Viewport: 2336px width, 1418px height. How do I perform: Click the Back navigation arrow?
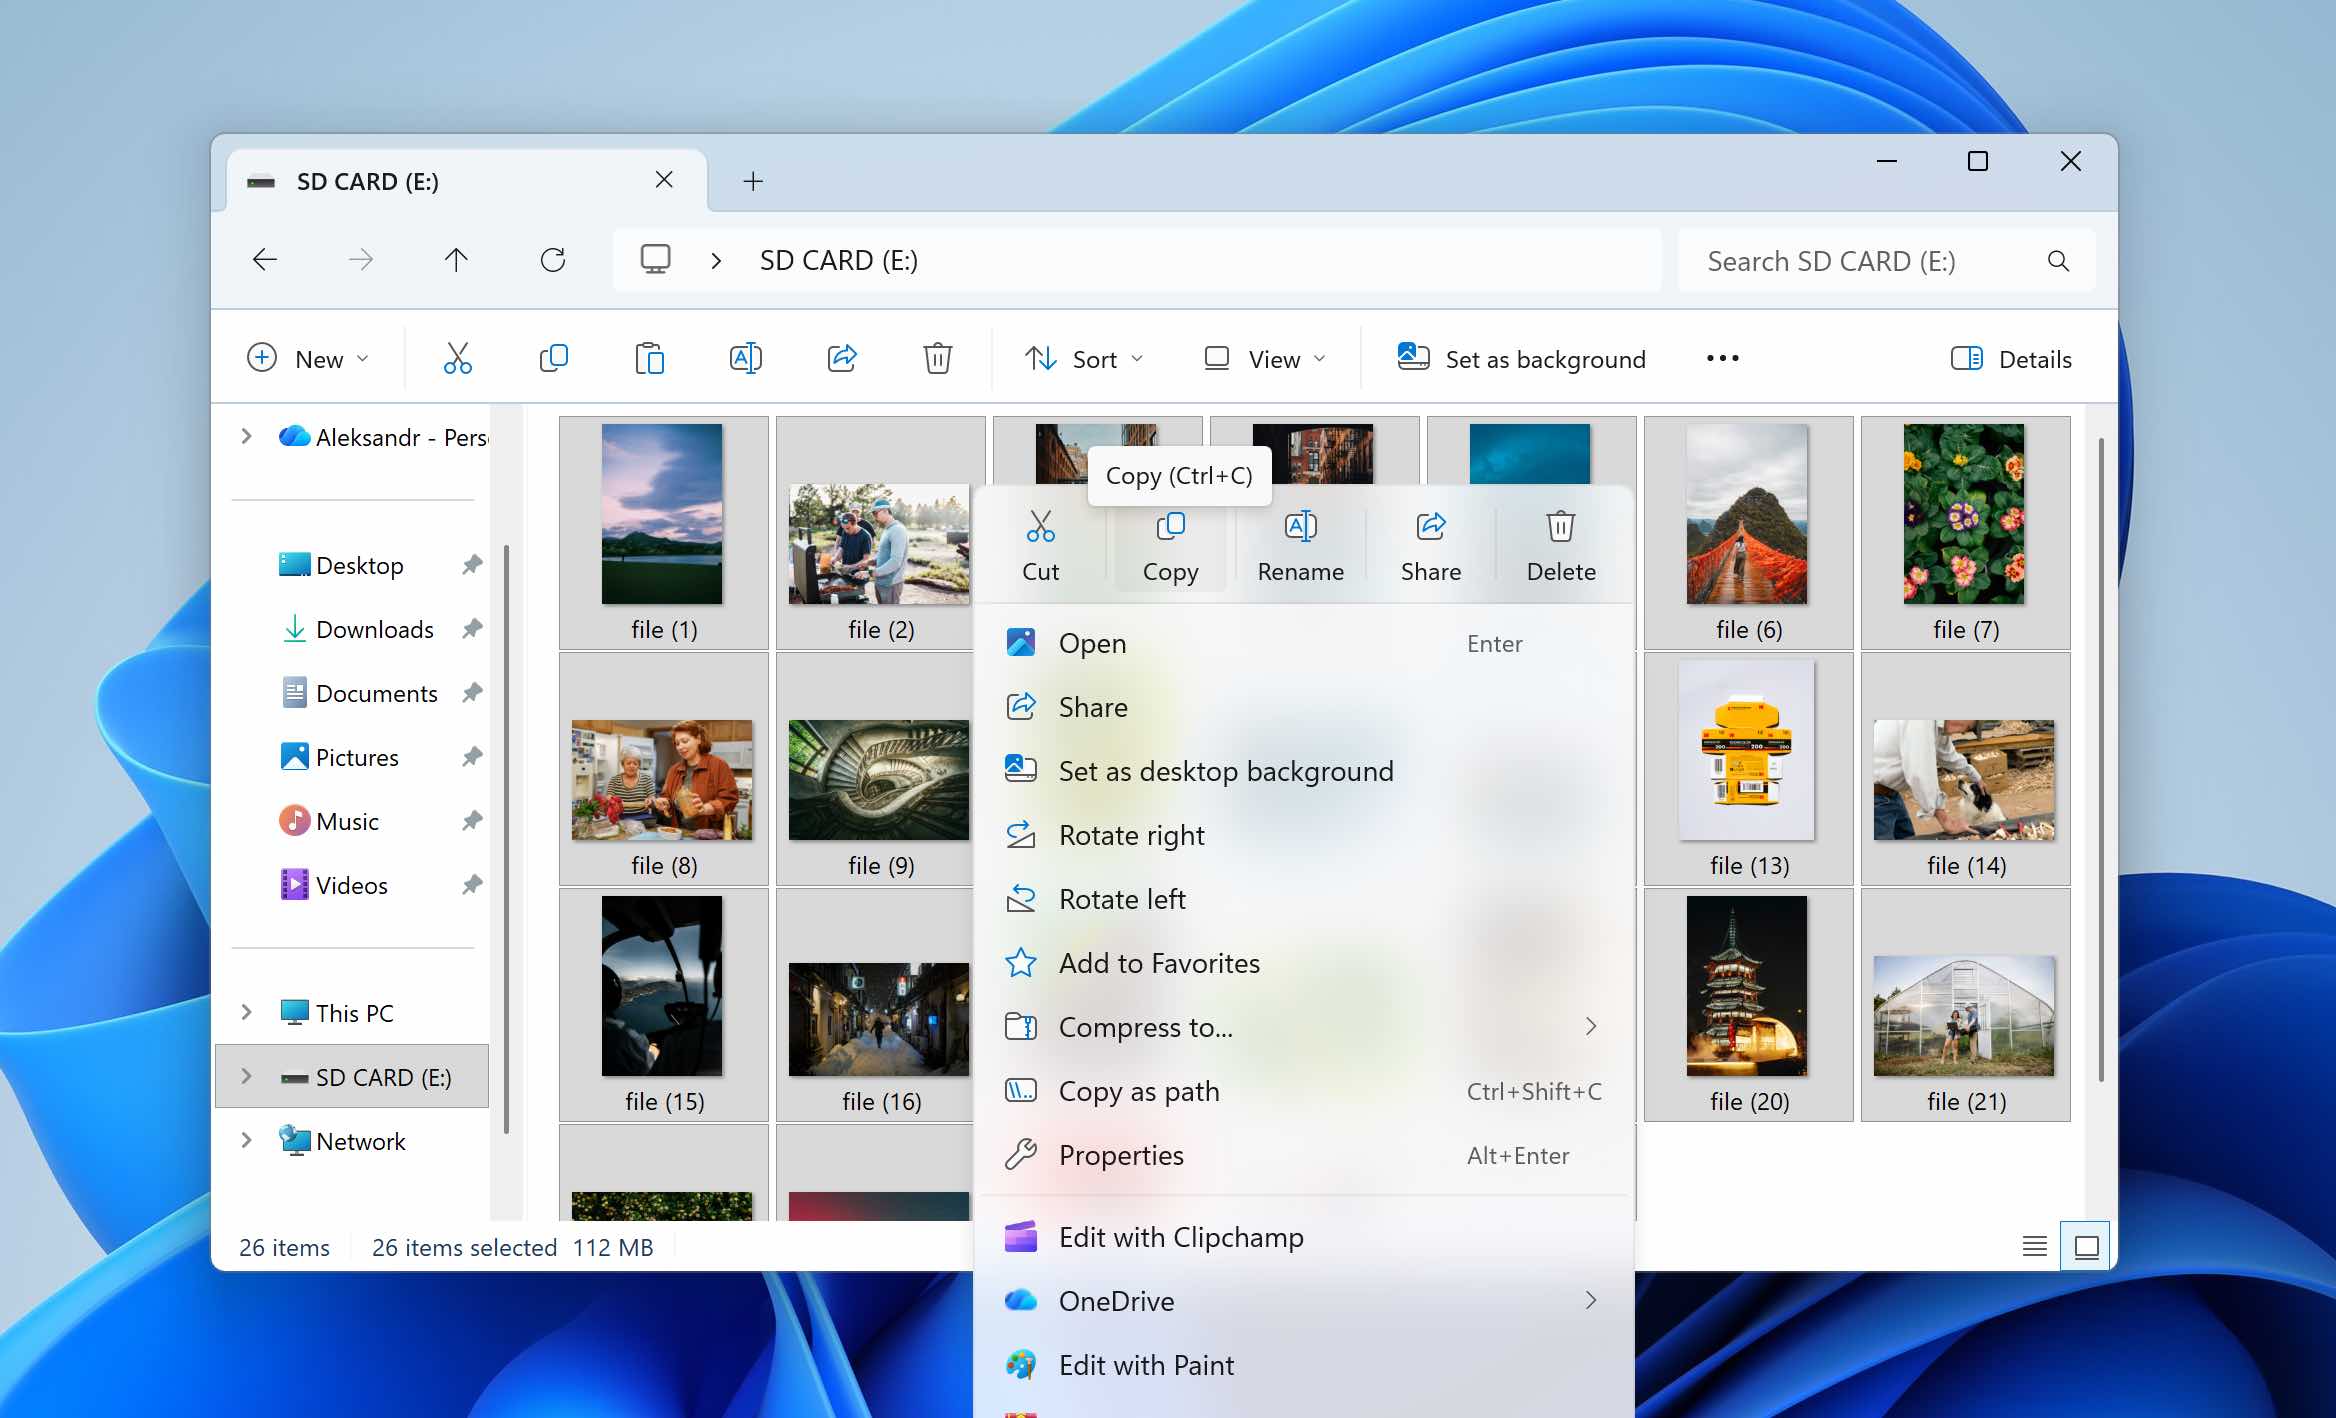(264, 259)
